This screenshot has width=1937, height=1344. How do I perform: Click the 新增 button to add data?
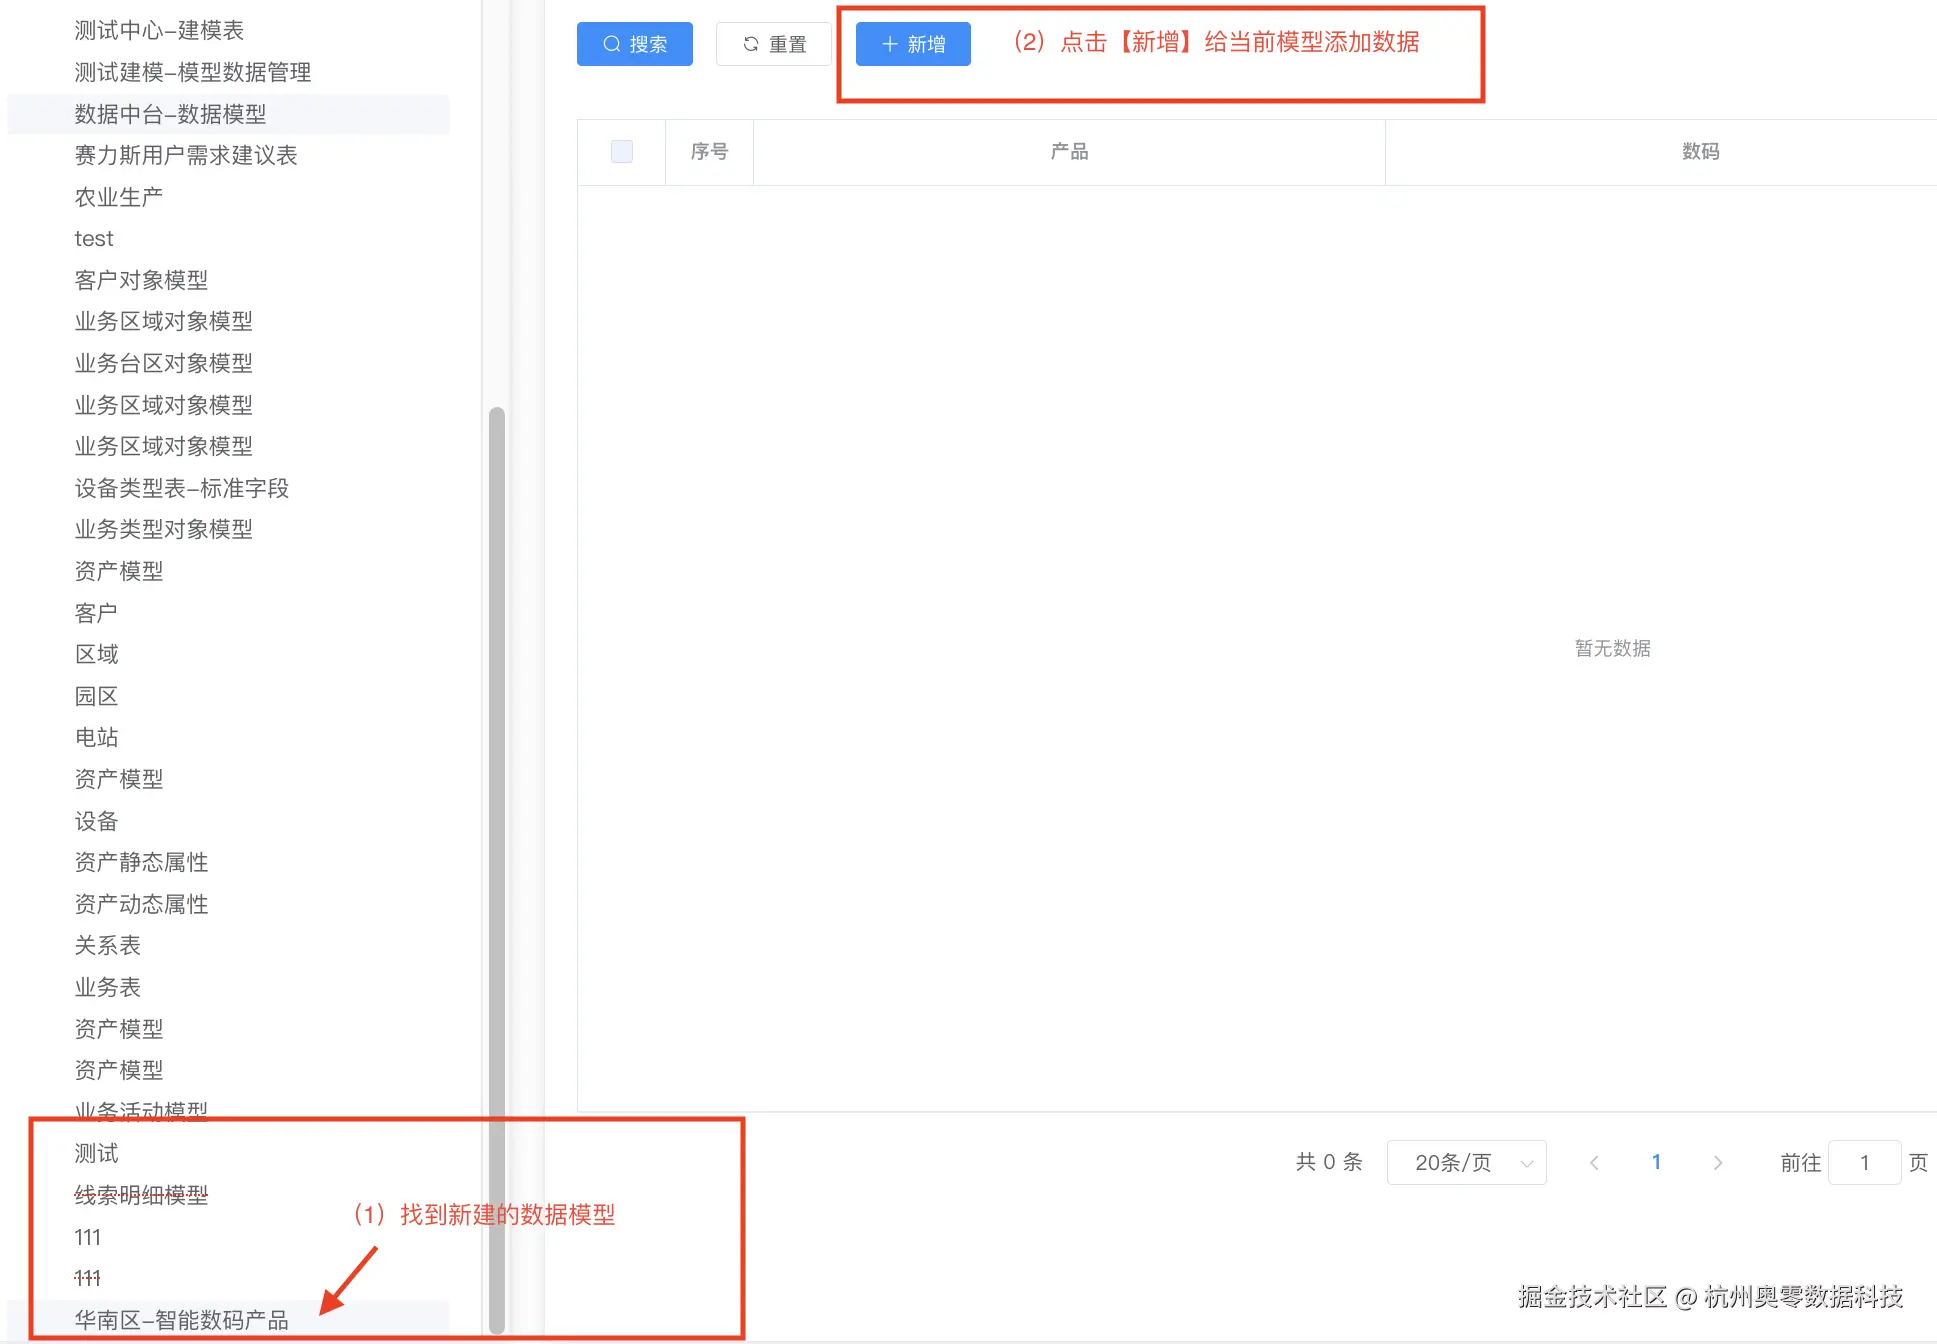pos(912,44)
